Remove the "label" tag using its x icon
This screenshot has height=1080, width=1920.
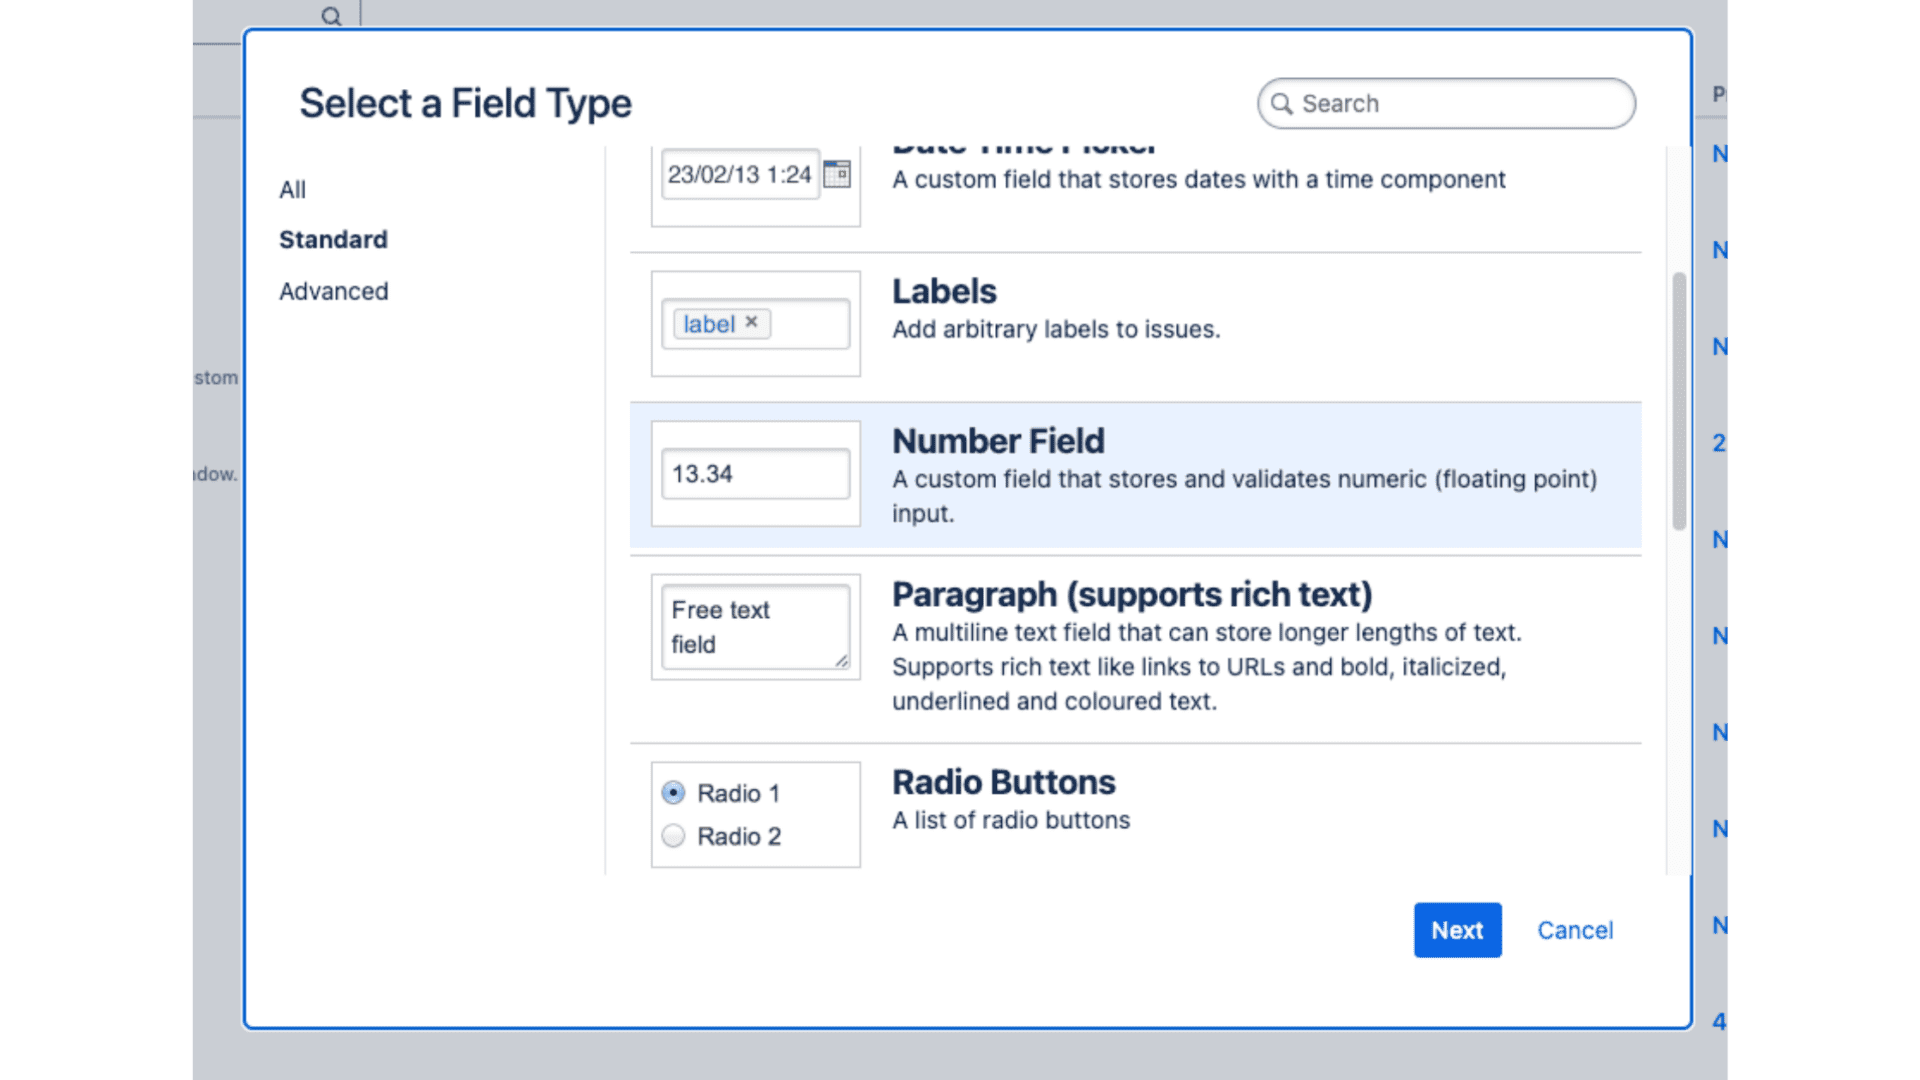click(x=752, y=322)
